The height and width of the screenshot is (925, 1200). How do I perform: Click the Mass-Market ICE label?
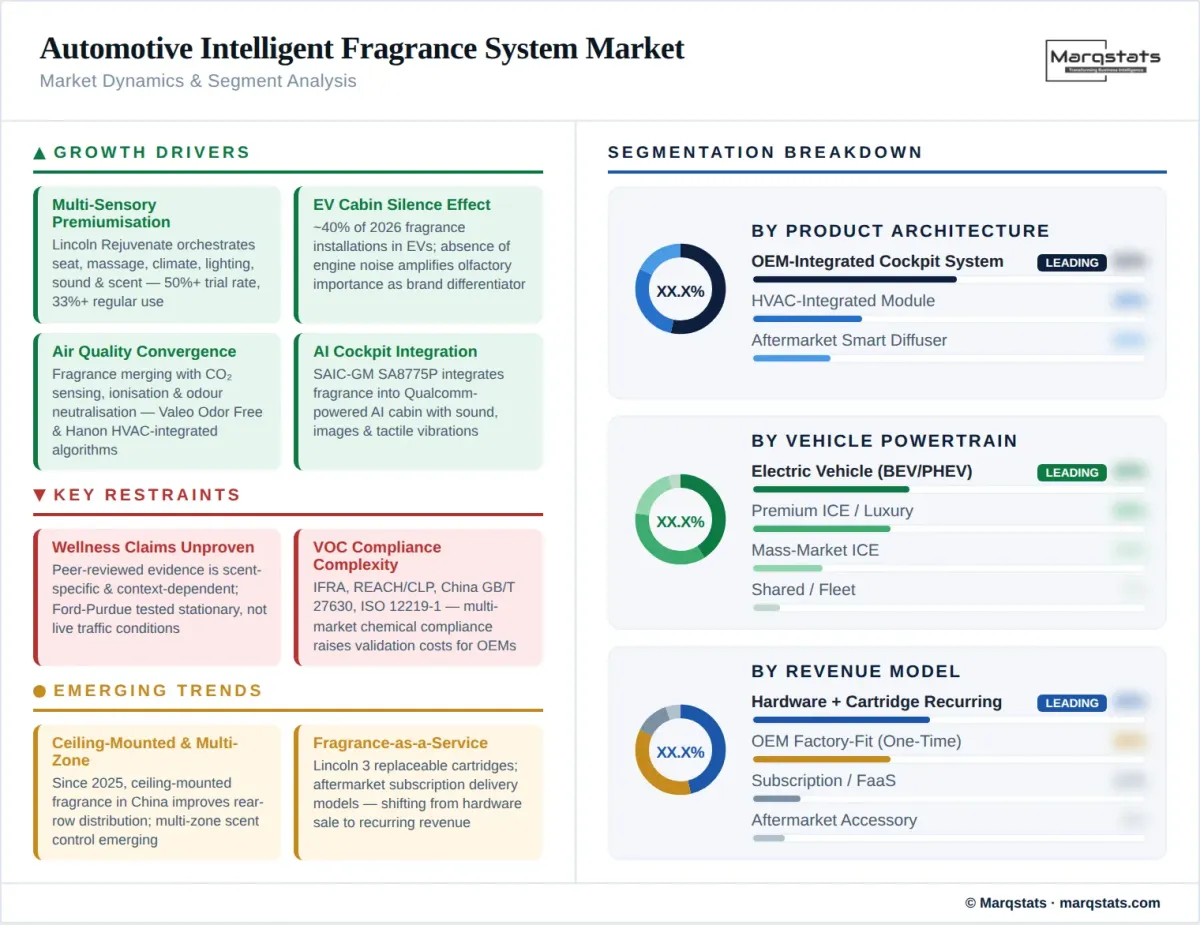(815, 550)
